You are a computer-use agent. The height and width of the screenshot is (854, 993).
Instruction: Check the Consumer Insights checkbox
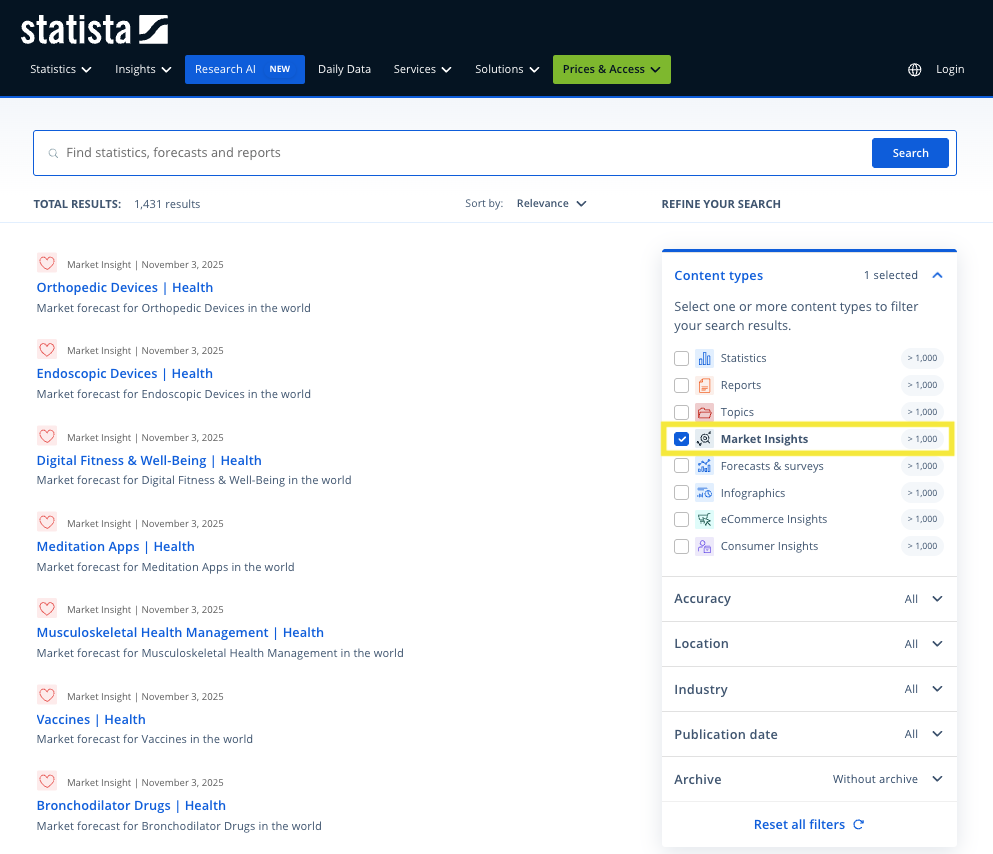(681, 546)
